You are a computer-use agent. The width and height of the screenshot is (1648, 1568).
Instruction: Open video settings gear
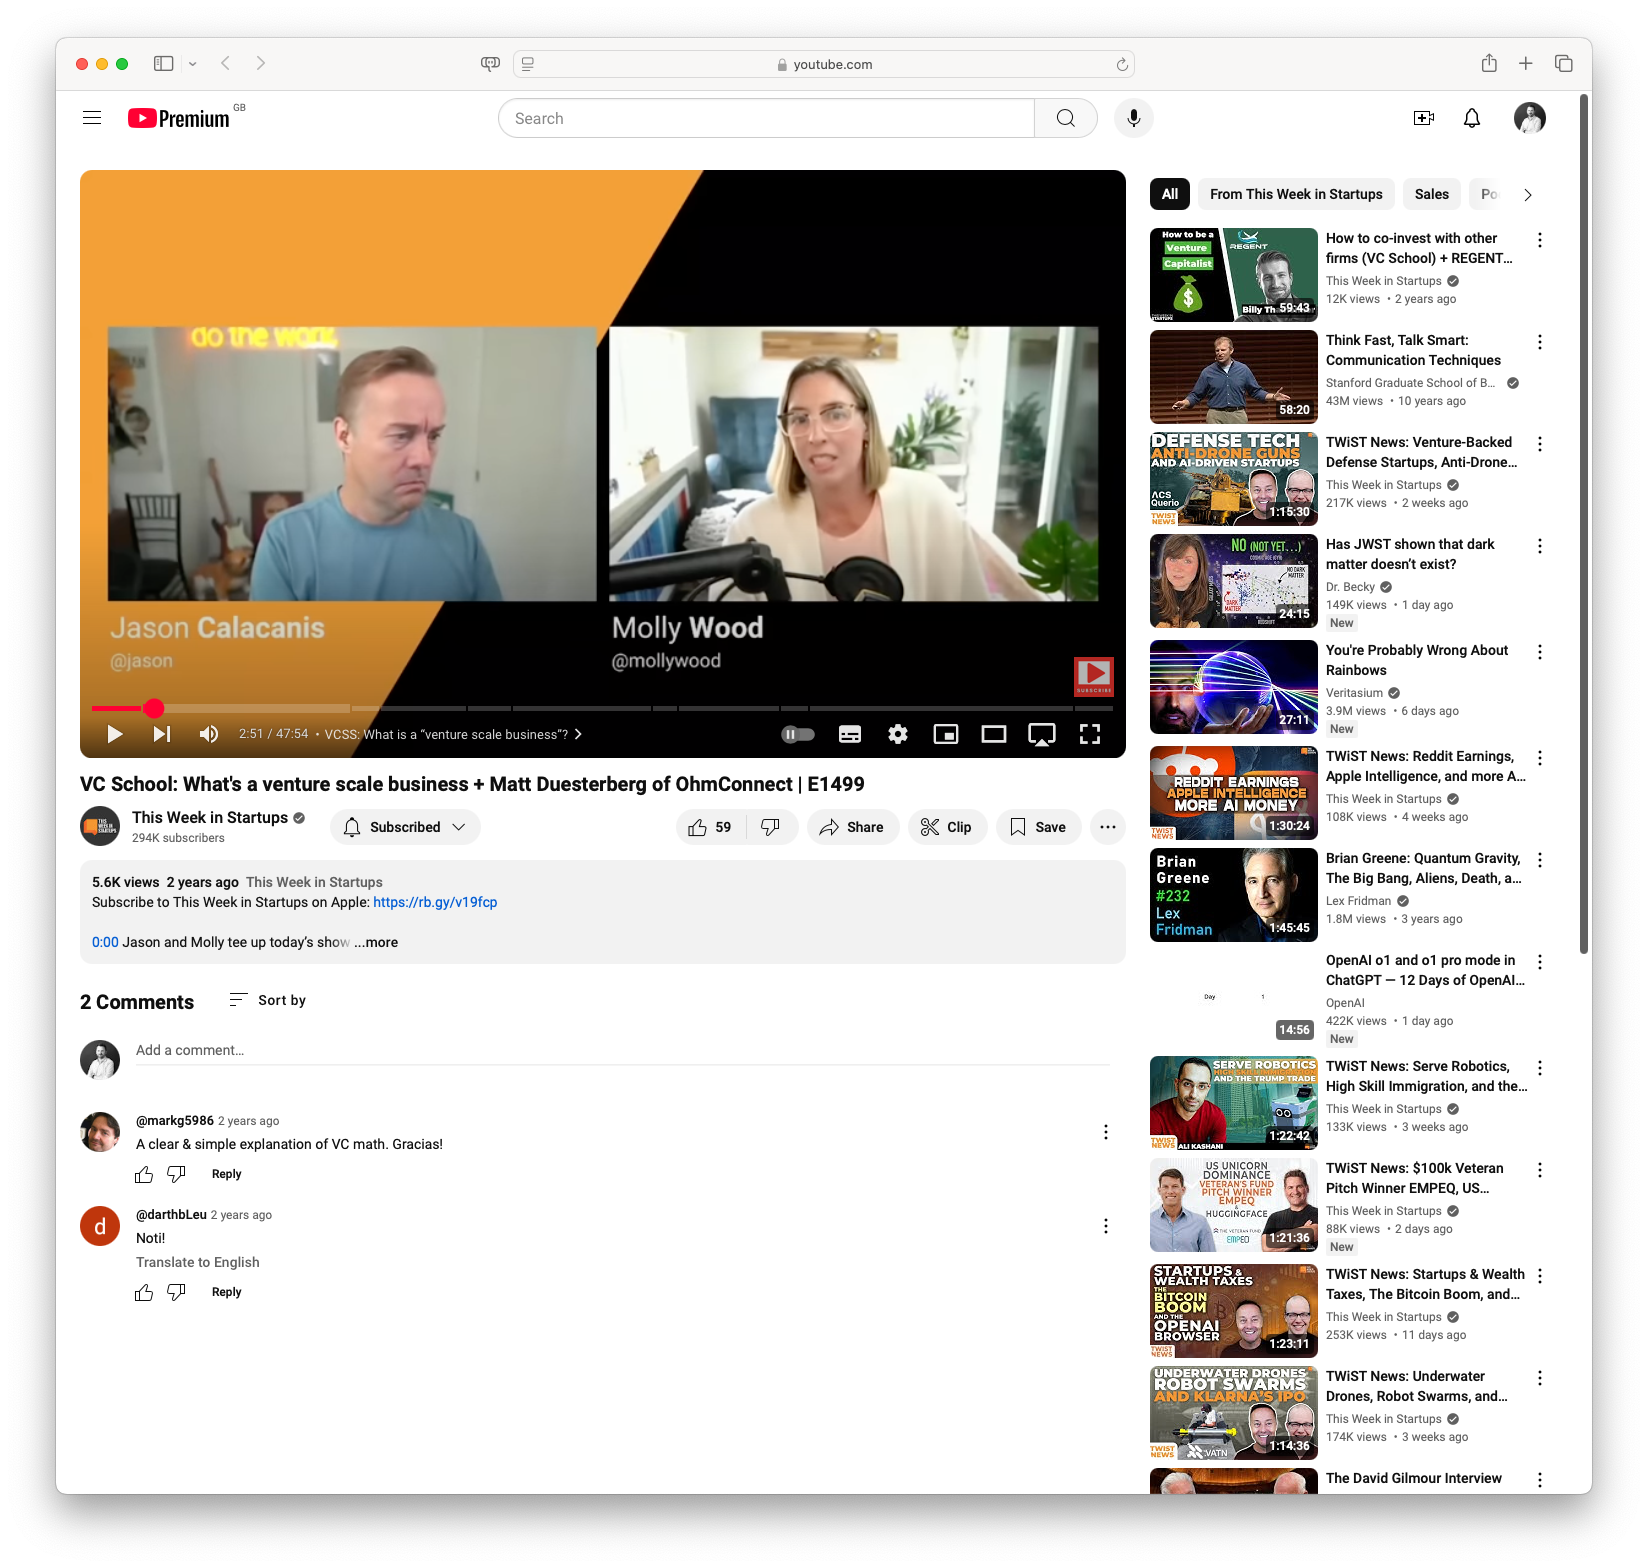pos(897,734)
